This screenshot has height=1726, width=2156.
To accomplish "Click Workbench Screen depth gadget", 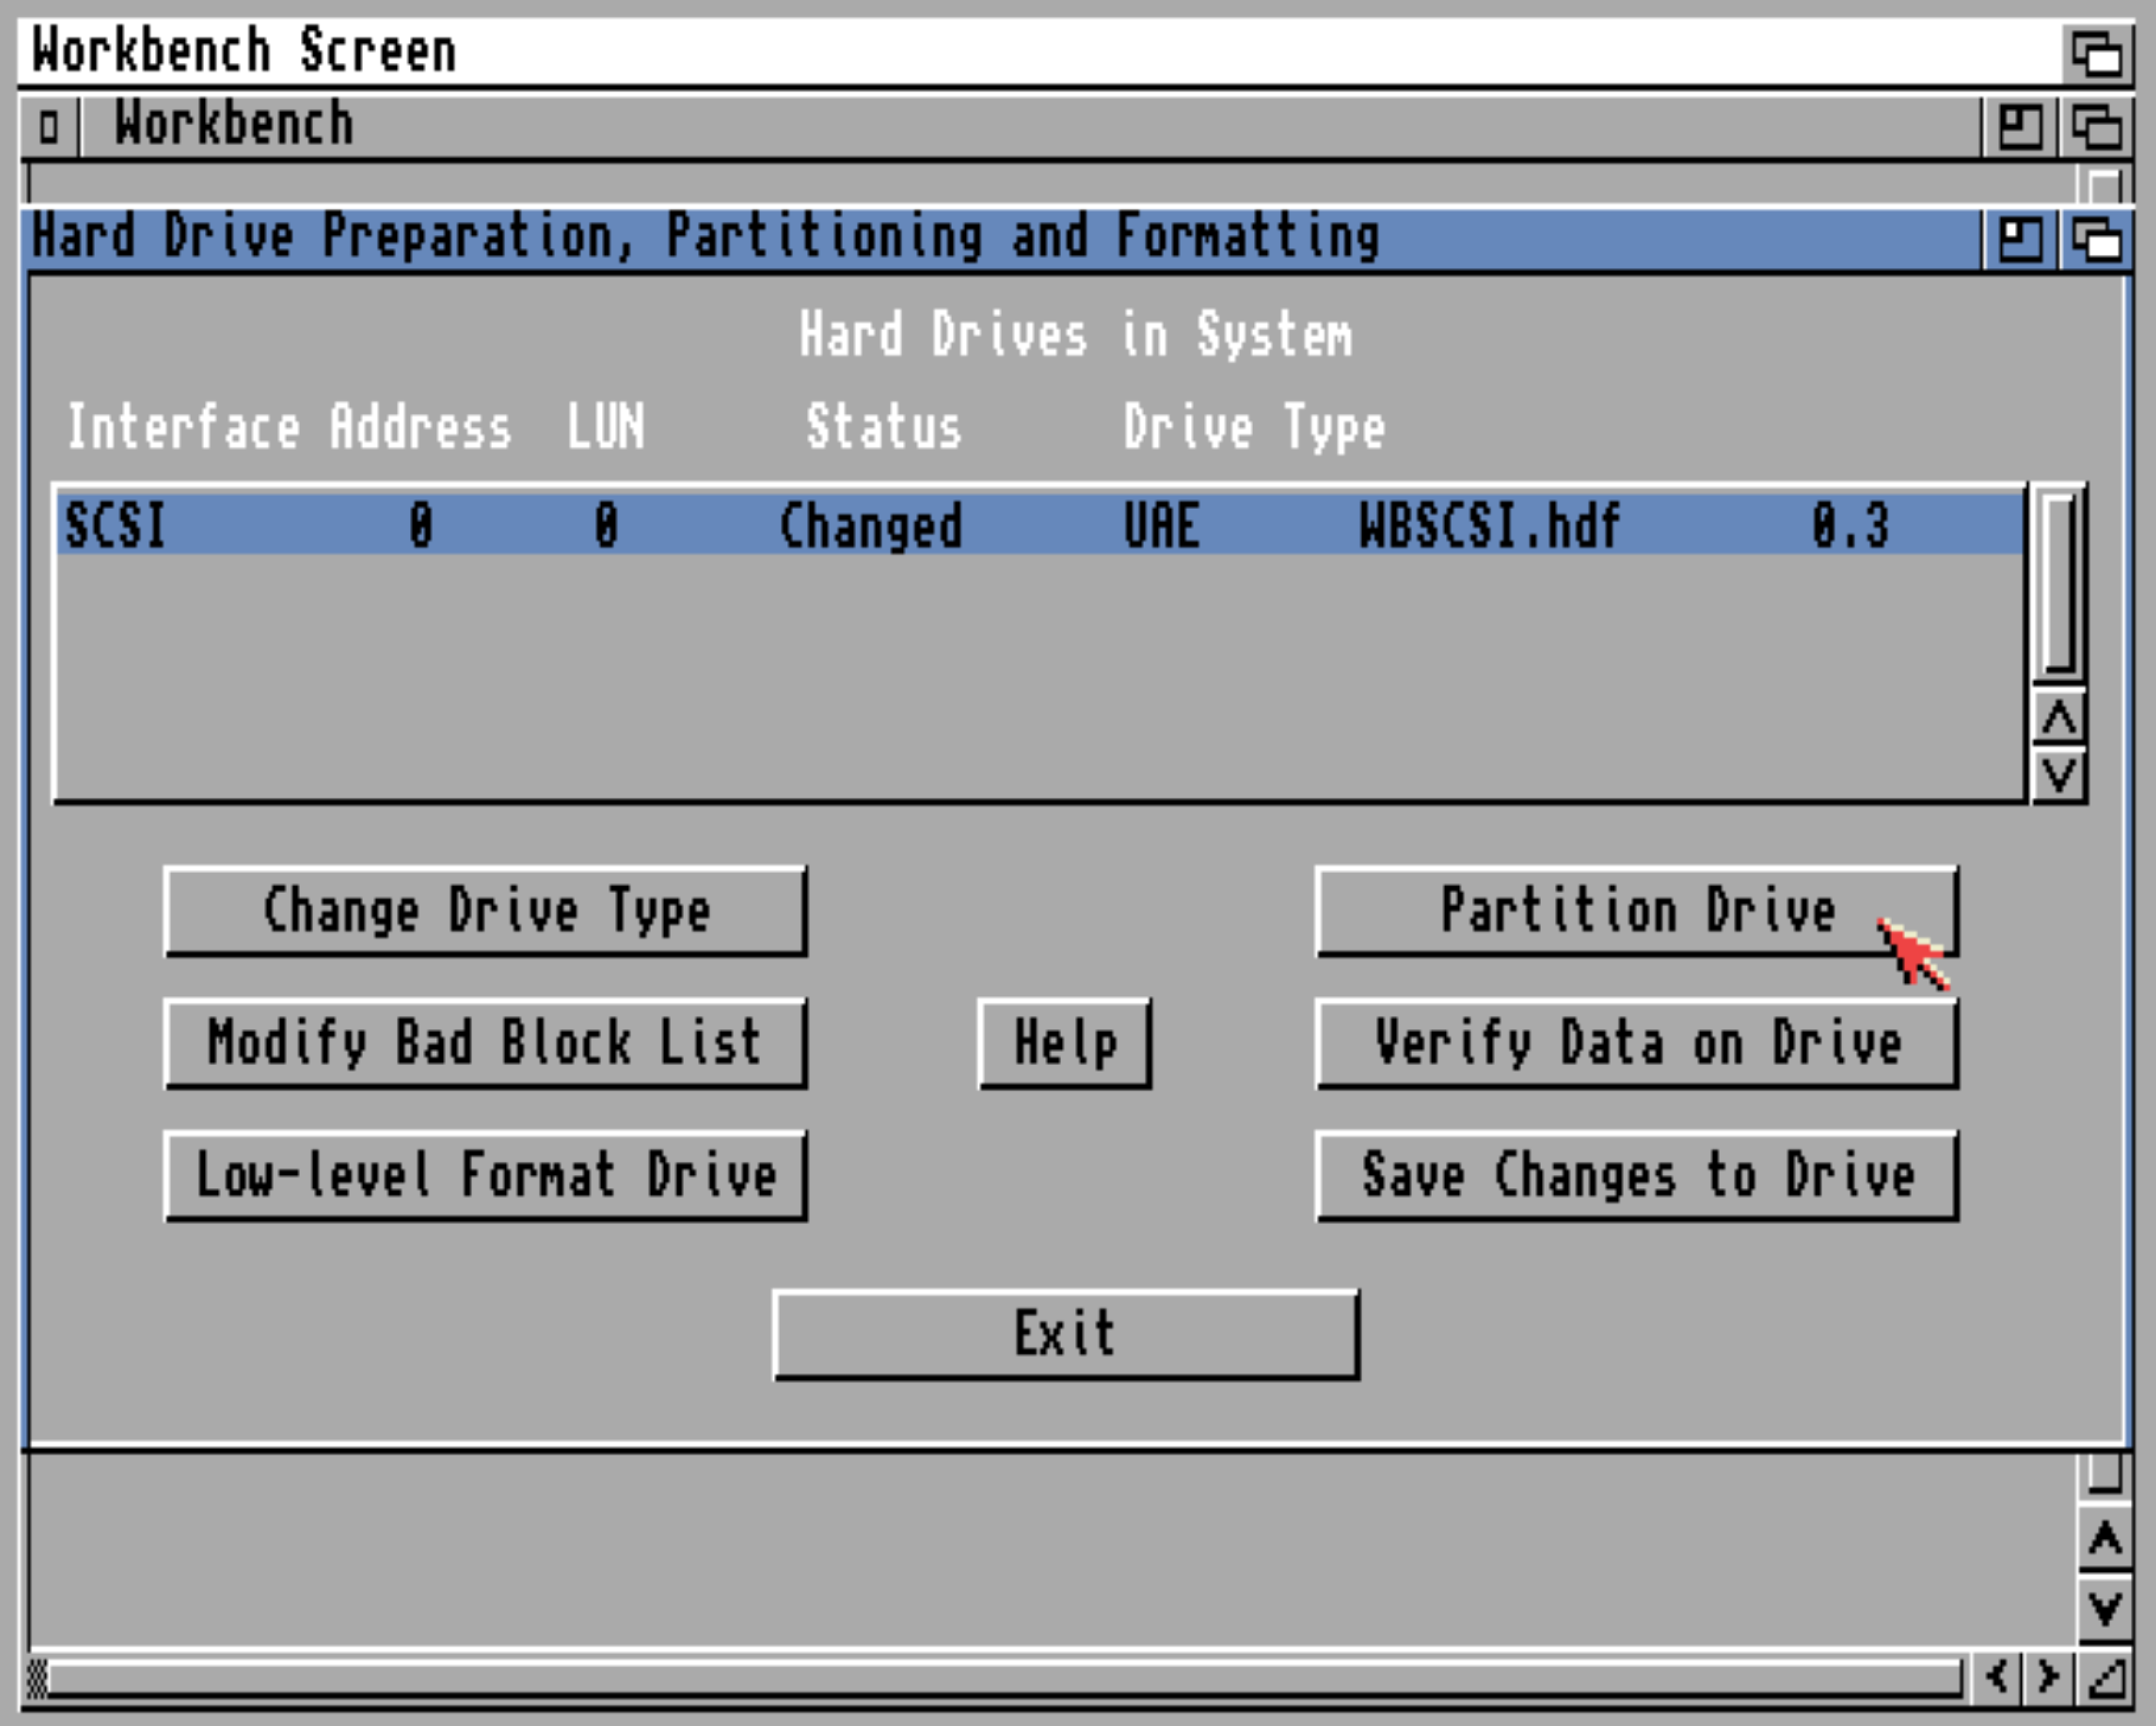I will coord(2096,53).
